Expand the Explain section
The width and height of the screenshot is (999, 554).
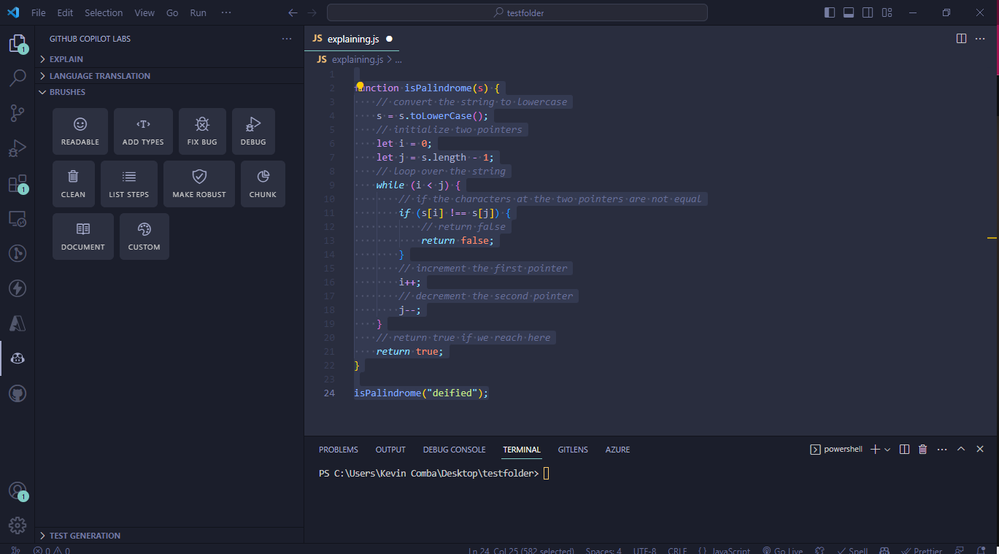[66, 59]
